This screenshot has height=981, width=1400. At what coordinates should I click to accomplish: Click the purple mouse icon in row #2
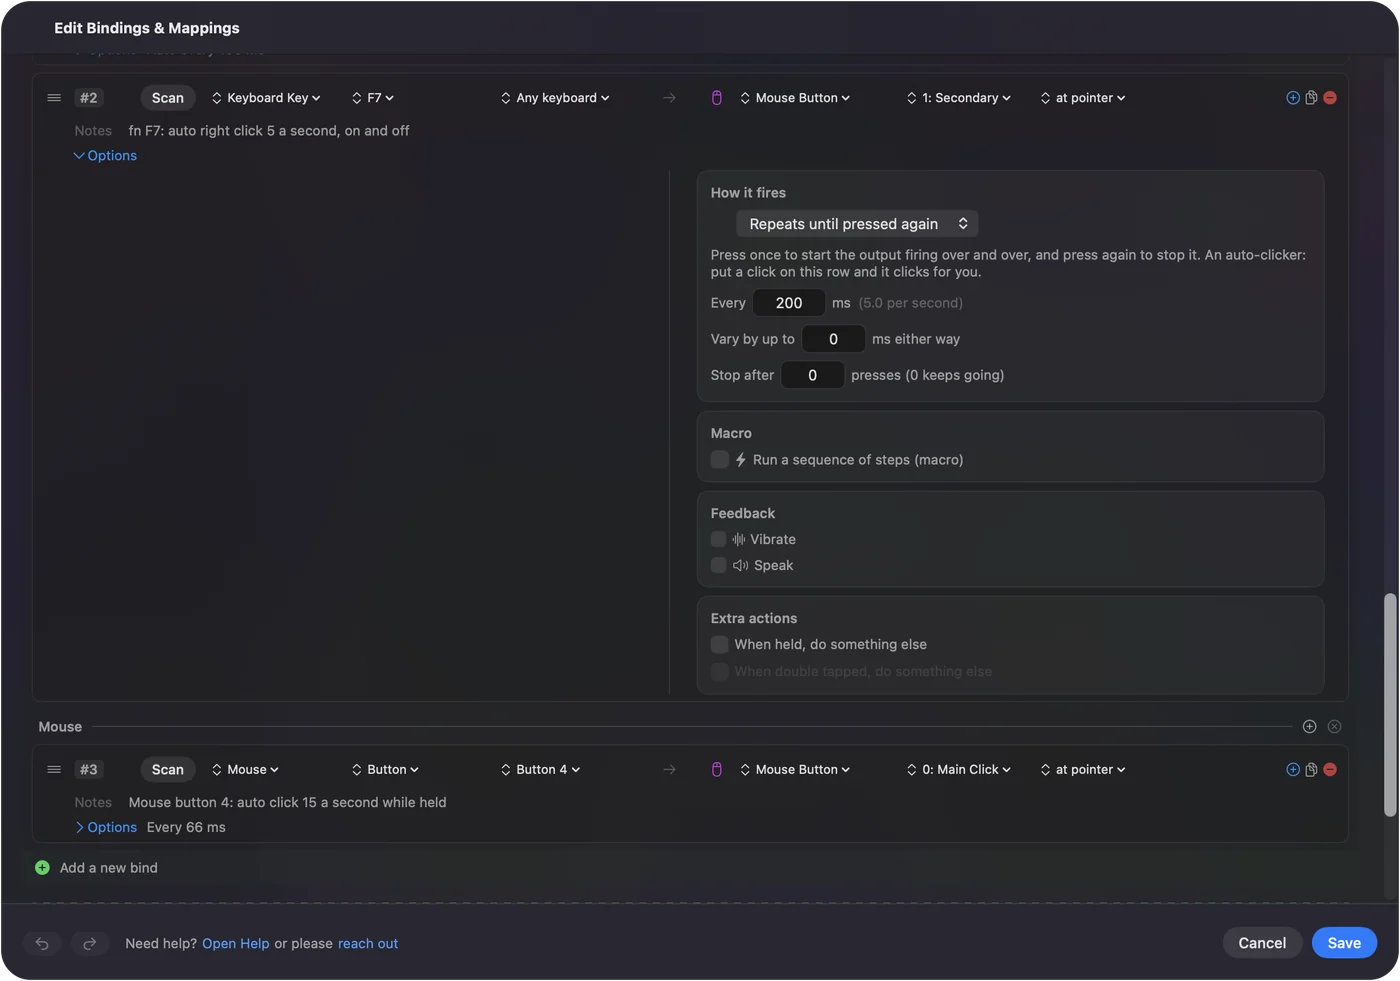(717, 98)
